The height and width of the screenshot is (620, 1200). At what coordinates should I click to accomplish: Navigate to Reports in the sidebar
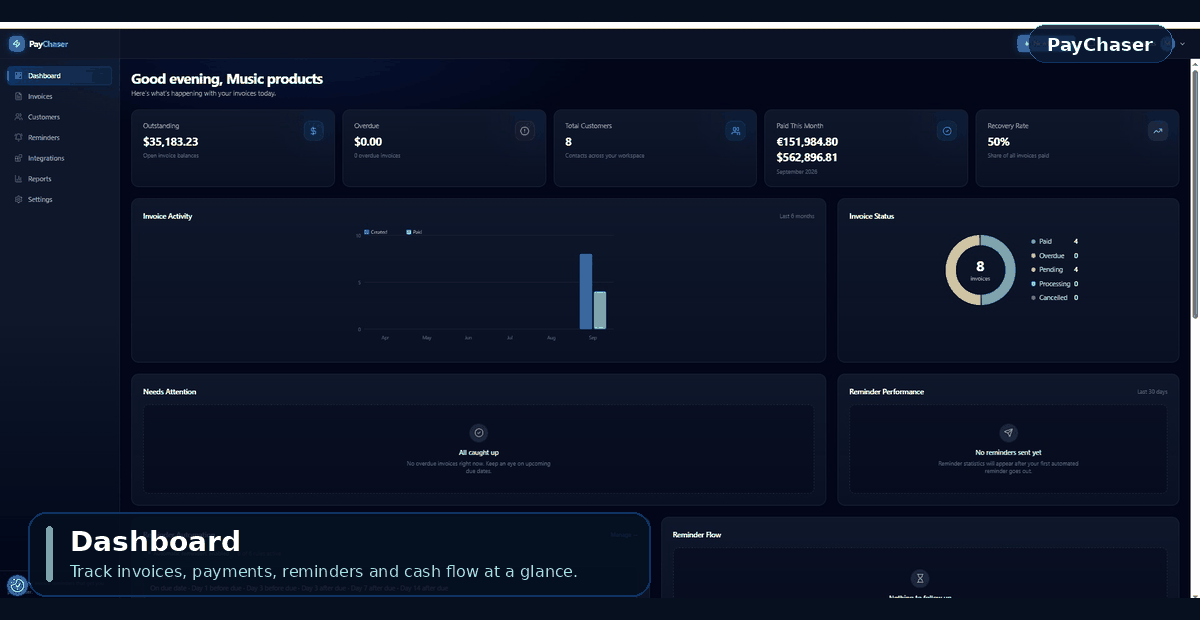pos(59,179)
